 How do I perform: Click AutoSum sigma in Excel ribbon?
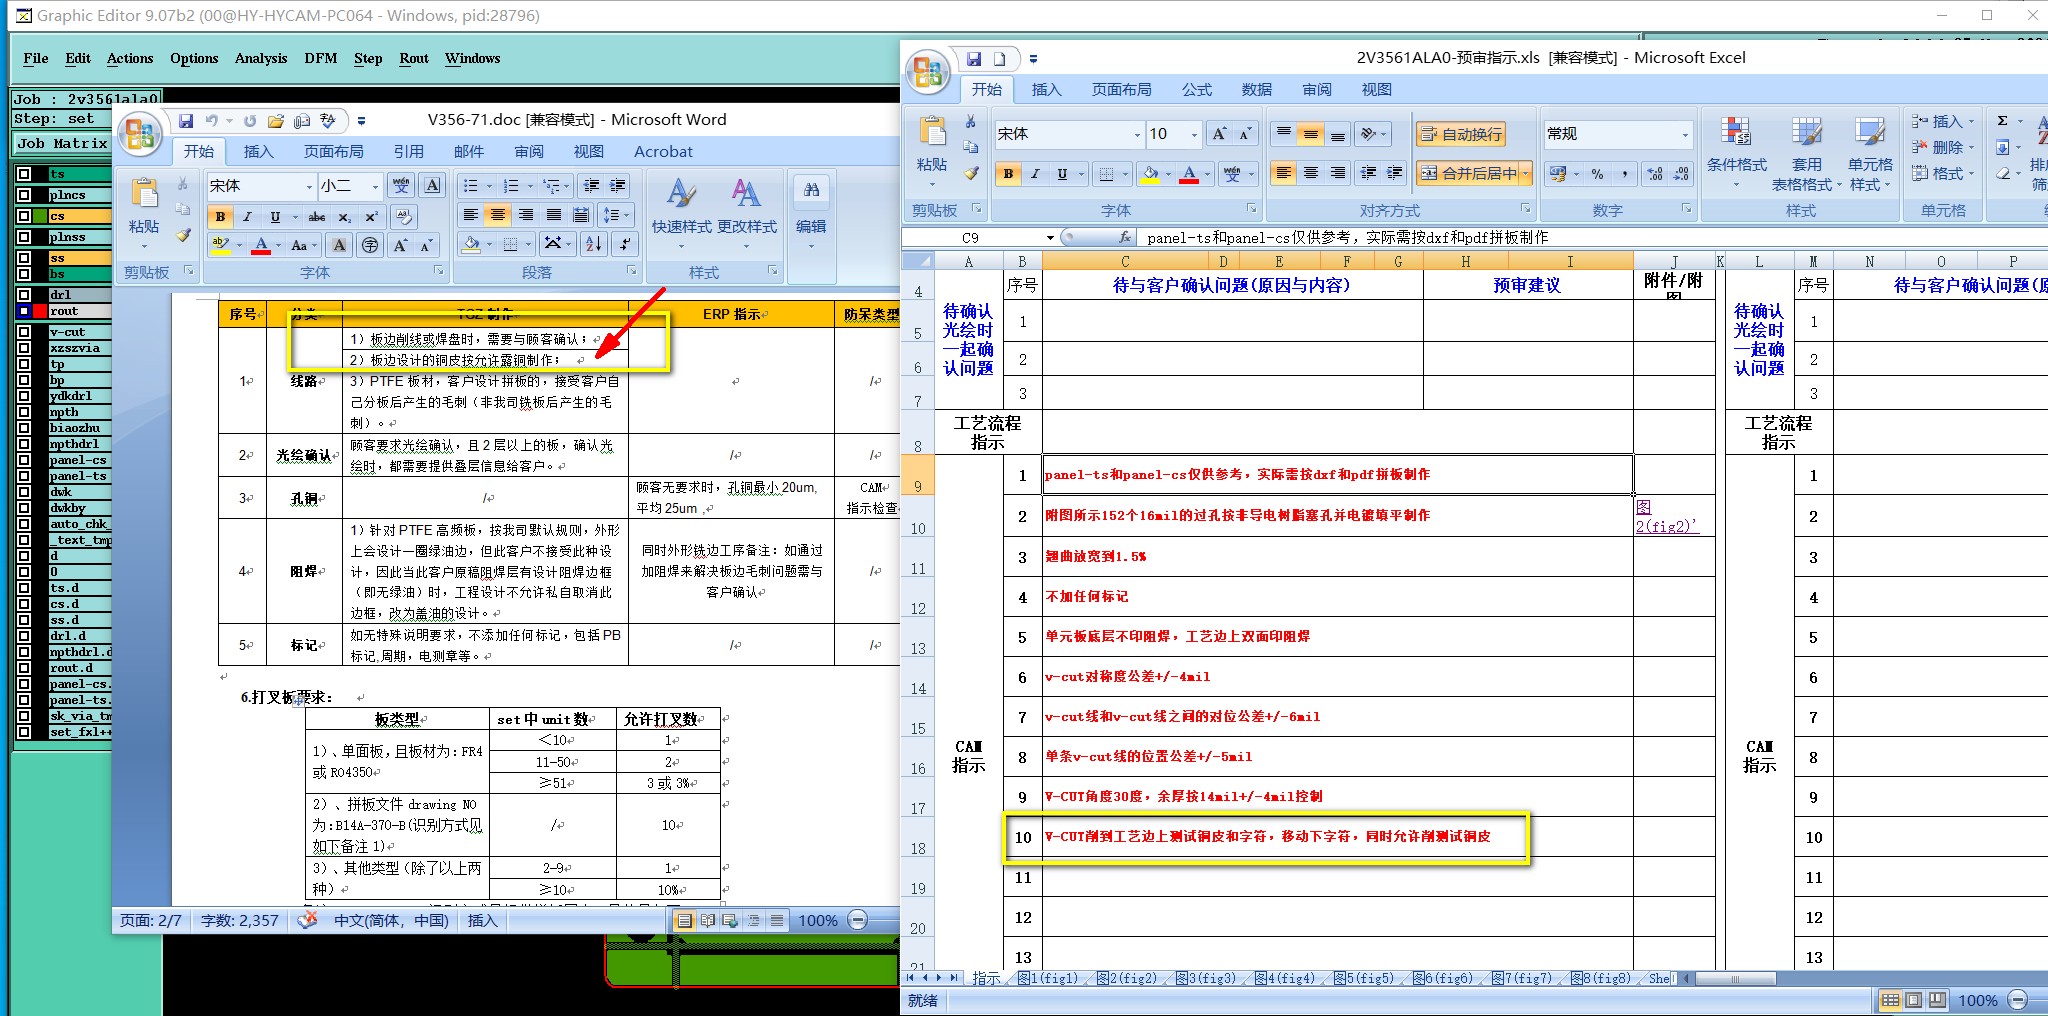click(2003, 121)
